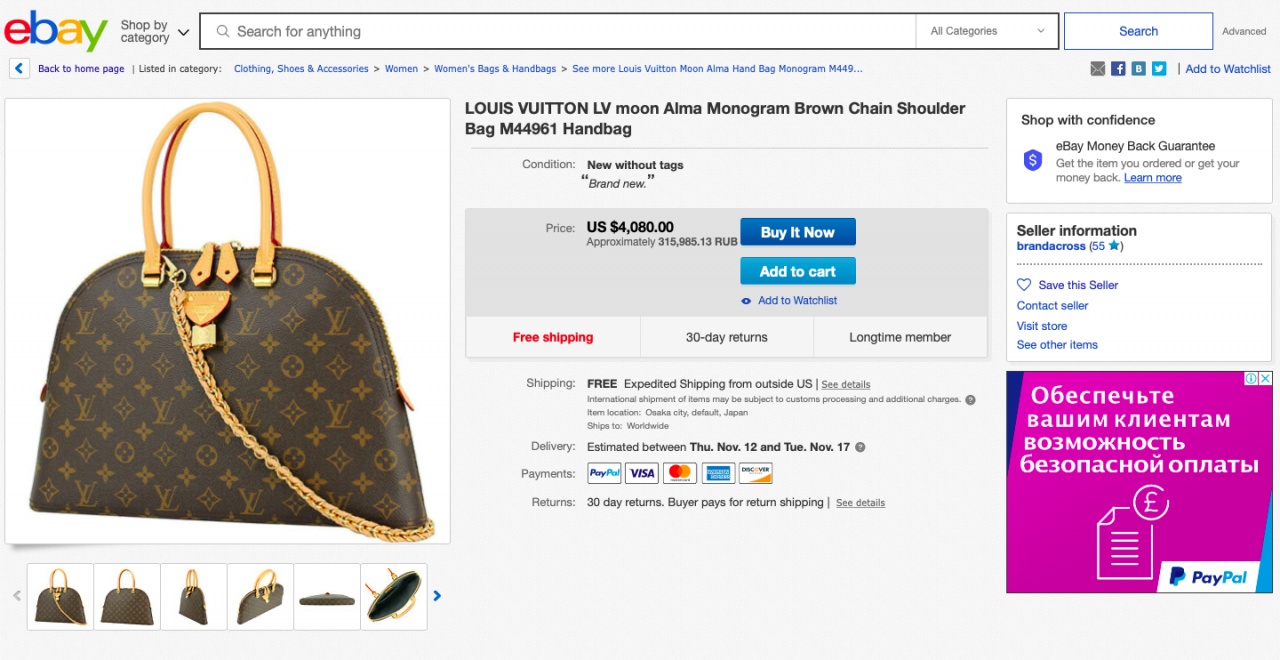Expand the Shop by category menu
The width and height of the screenshot is (1280, 660).
155,32
